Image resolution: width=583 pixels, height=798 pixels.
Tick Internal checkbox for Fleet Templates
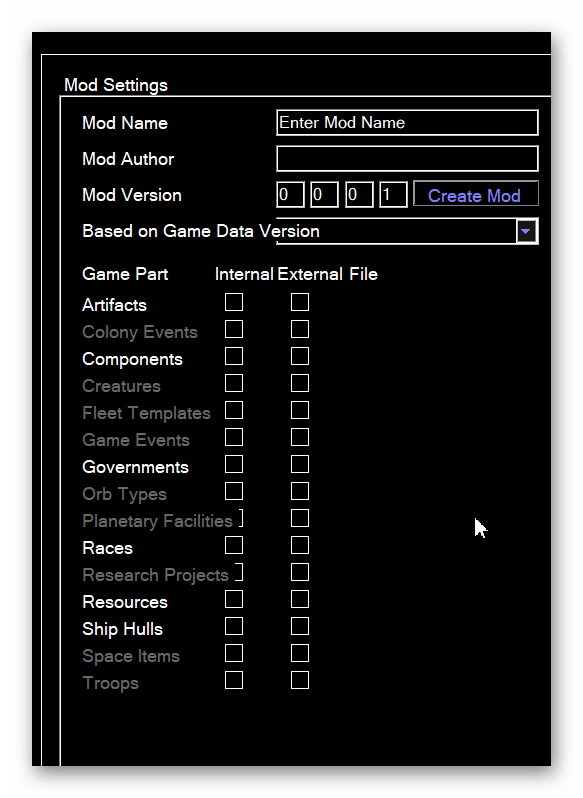(x=234, y=410)
